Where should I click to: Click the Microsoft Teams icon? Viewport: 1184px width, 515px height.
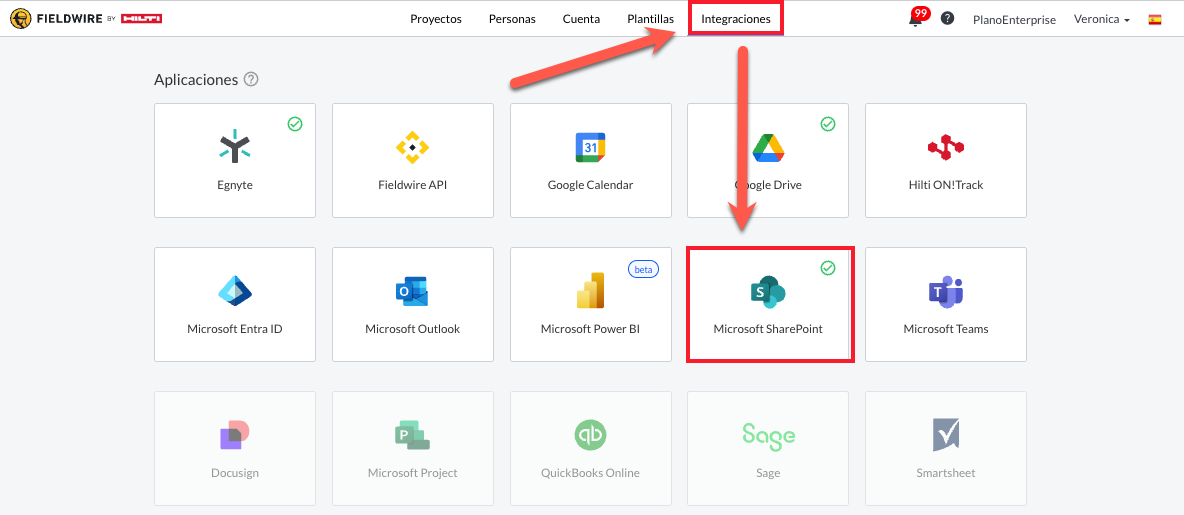945,291
